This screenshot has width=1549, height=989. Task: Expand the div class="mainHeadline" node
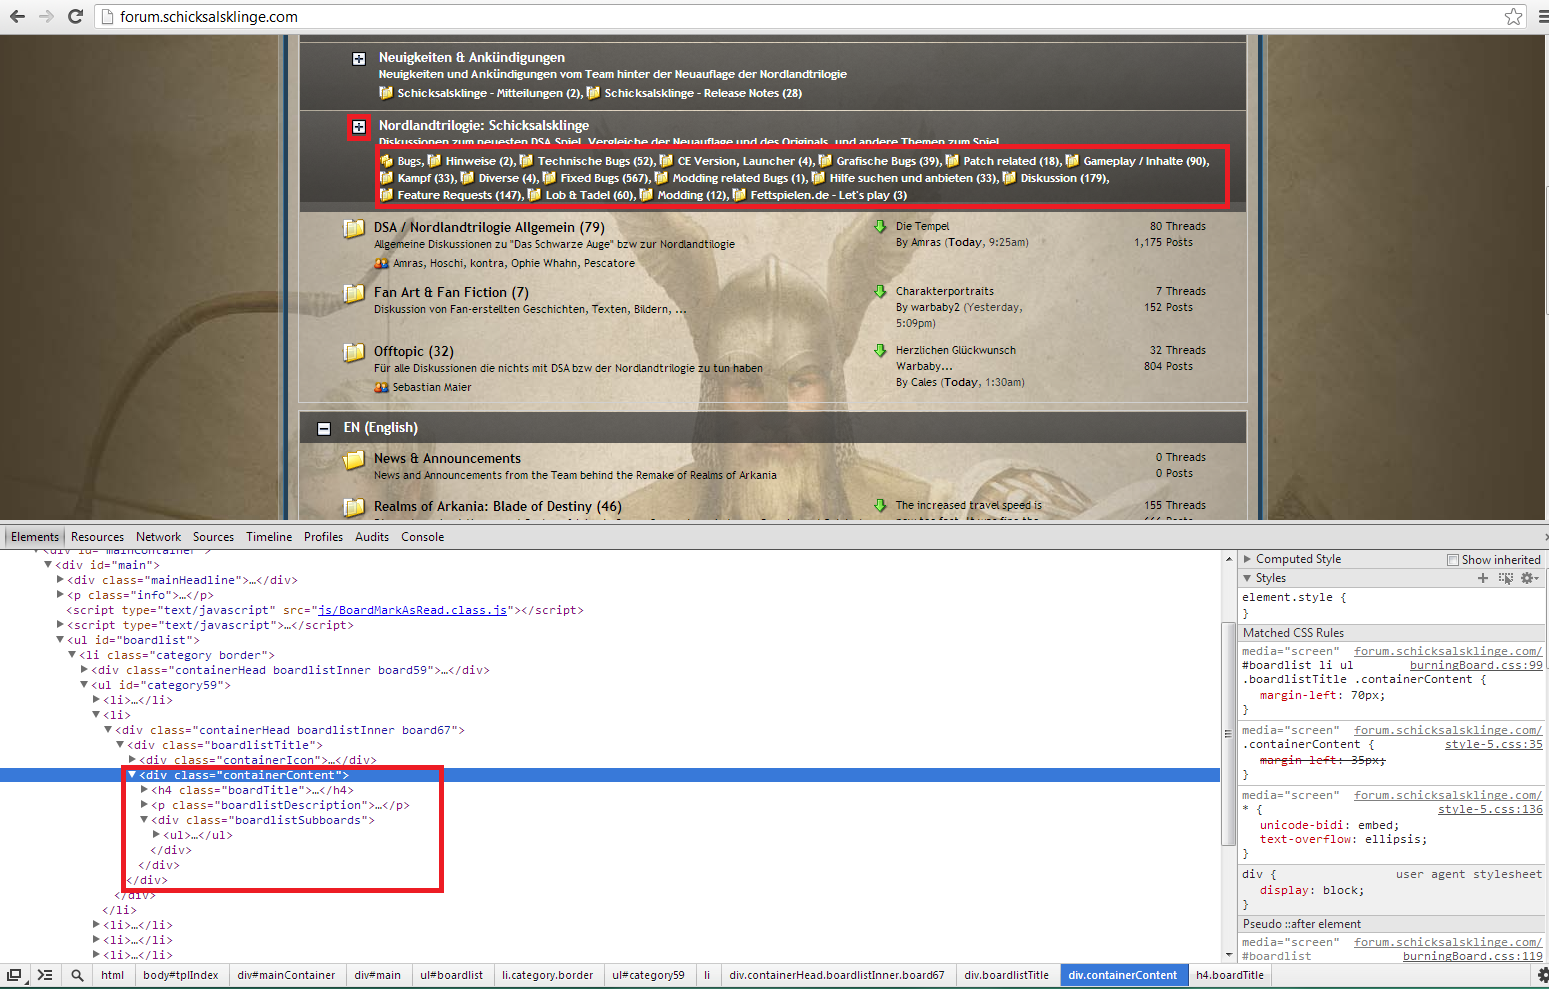(60, 580)
